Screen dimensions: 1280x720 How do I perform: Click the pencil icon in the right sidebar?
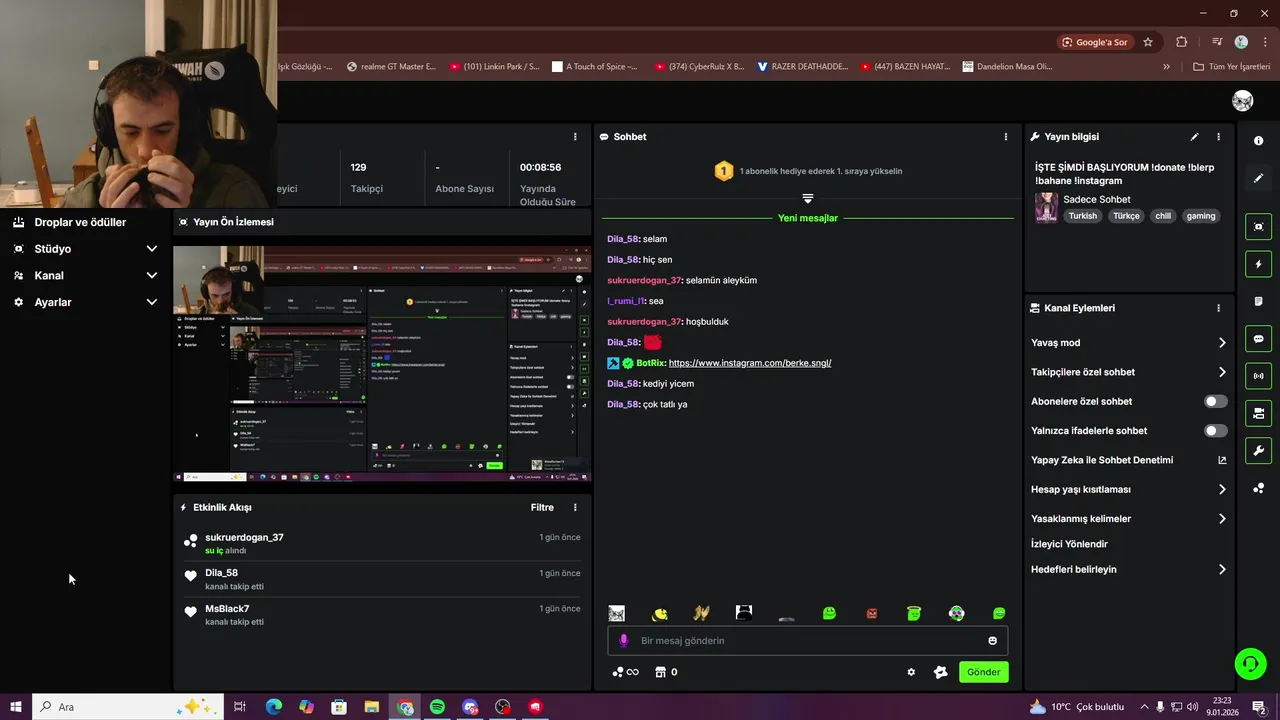(1258, 178)
